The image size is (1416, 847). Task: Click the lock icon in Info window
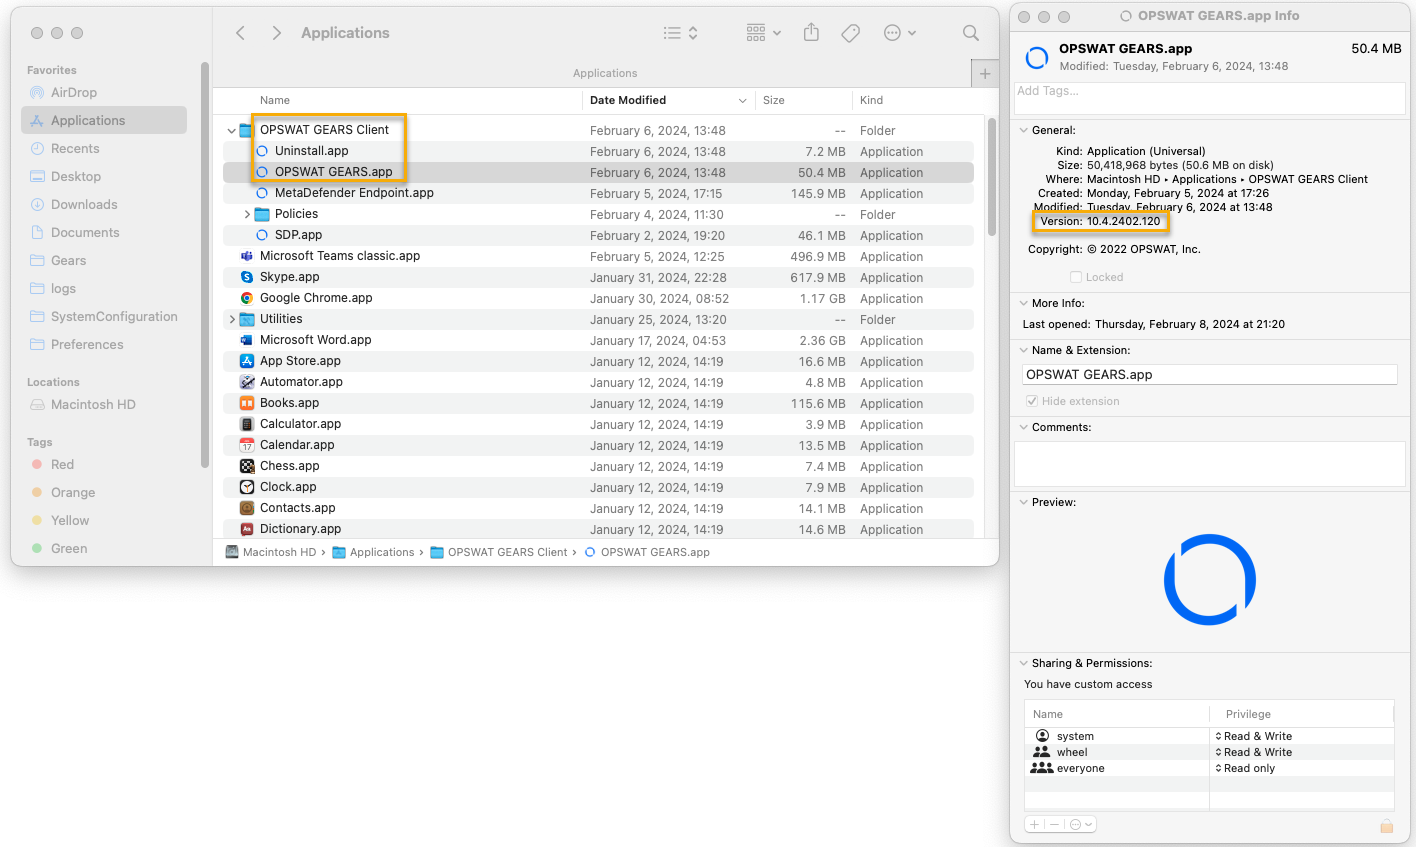pos(1386,825)
